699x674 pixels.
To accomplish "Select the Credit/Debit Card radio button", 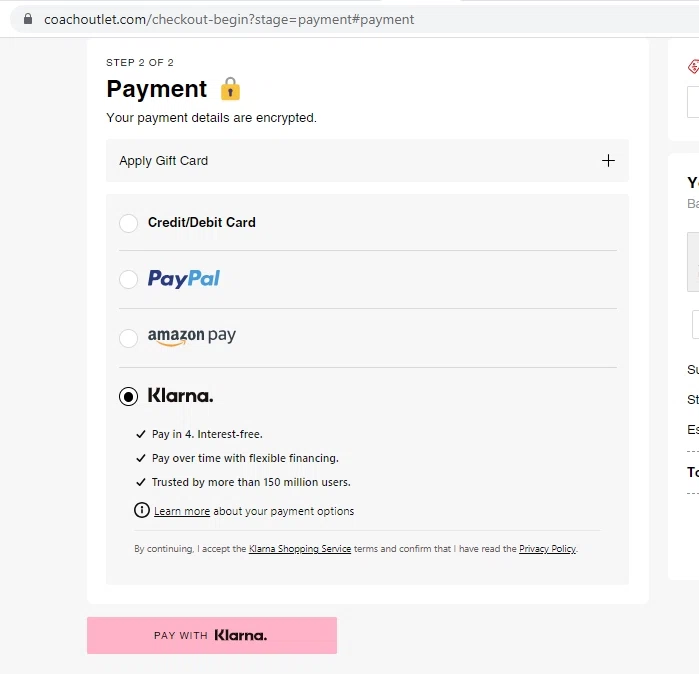I will [128, 223].
